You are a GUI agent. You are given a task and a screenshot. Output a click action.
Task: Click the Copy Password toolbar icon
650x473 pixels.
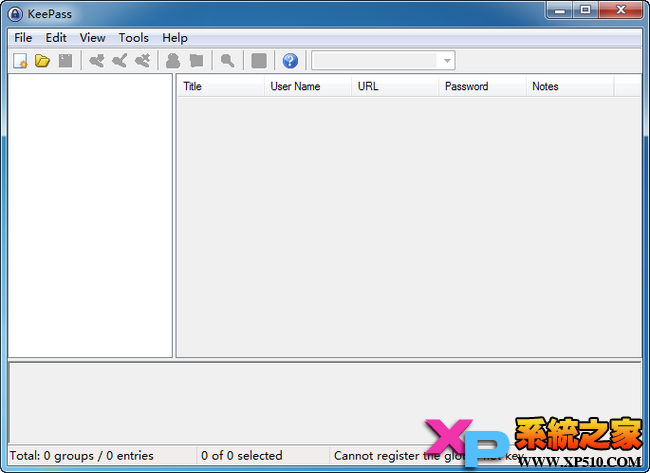pyautogui.click(x=196, y=61)
